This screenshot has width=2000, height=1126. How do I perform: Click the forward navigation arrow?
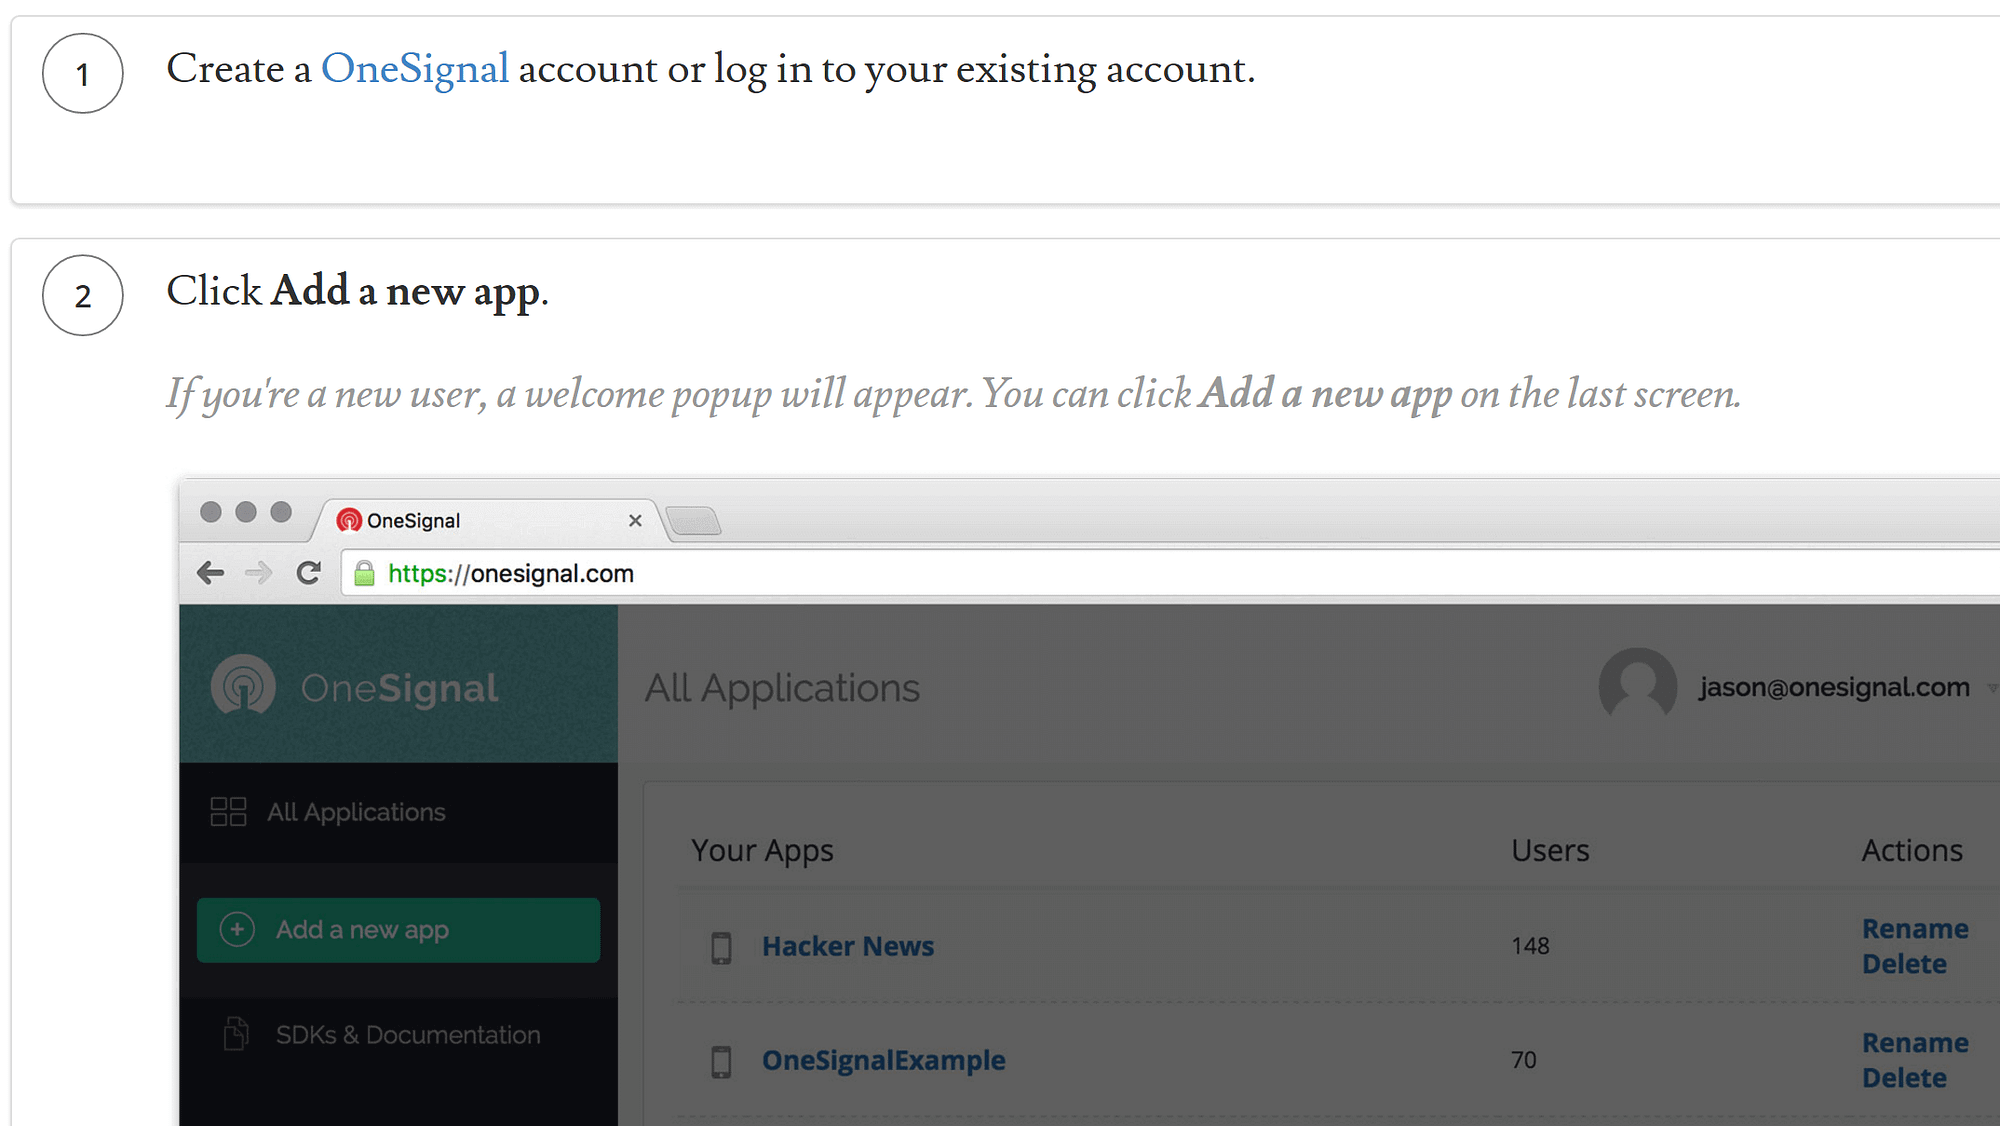coord(259,573)
